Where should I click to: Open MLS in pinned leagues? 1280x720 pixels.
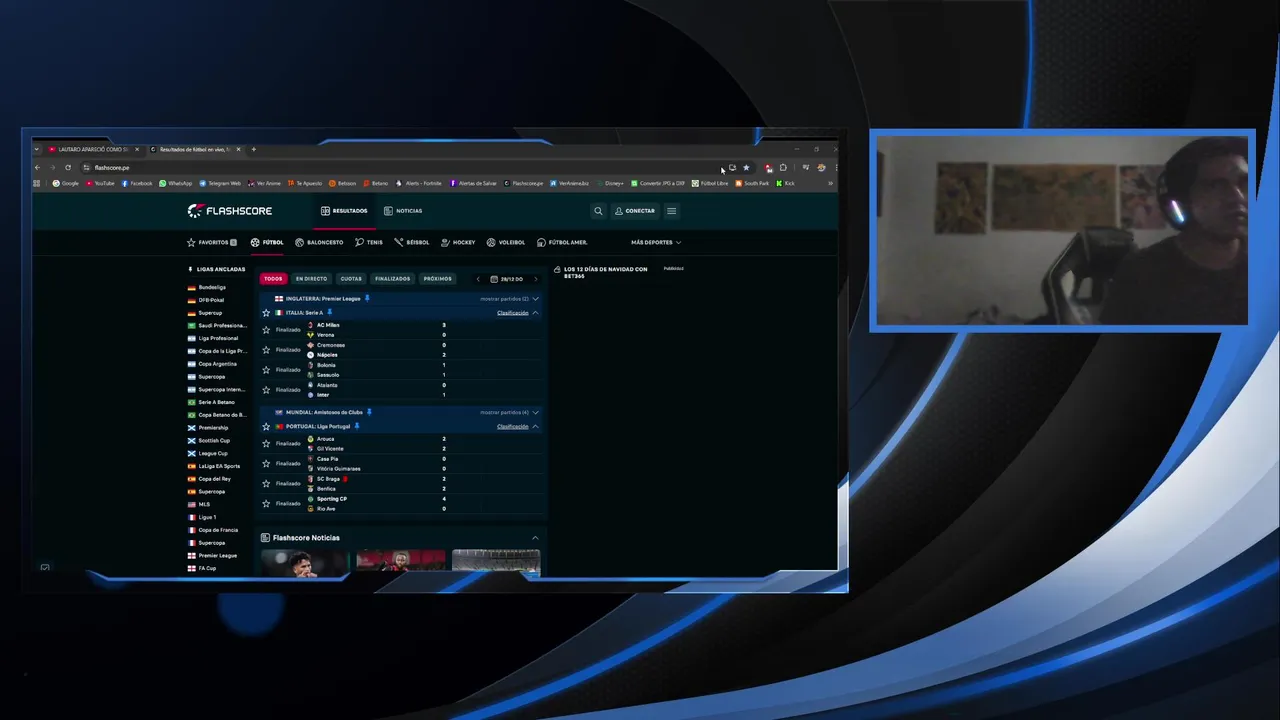199,504
